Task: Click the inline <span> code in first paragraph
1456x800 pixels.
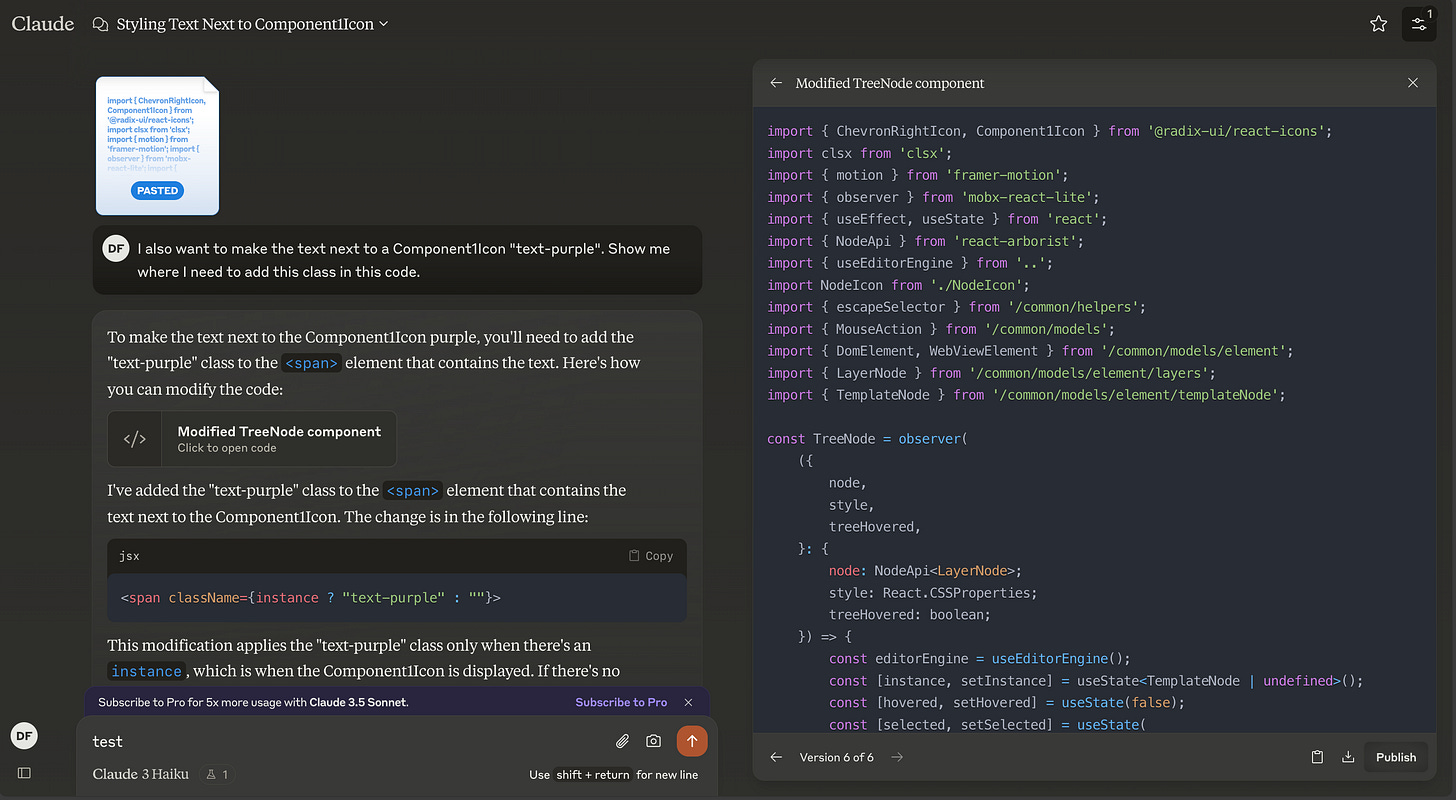Action: coord(311,363)
